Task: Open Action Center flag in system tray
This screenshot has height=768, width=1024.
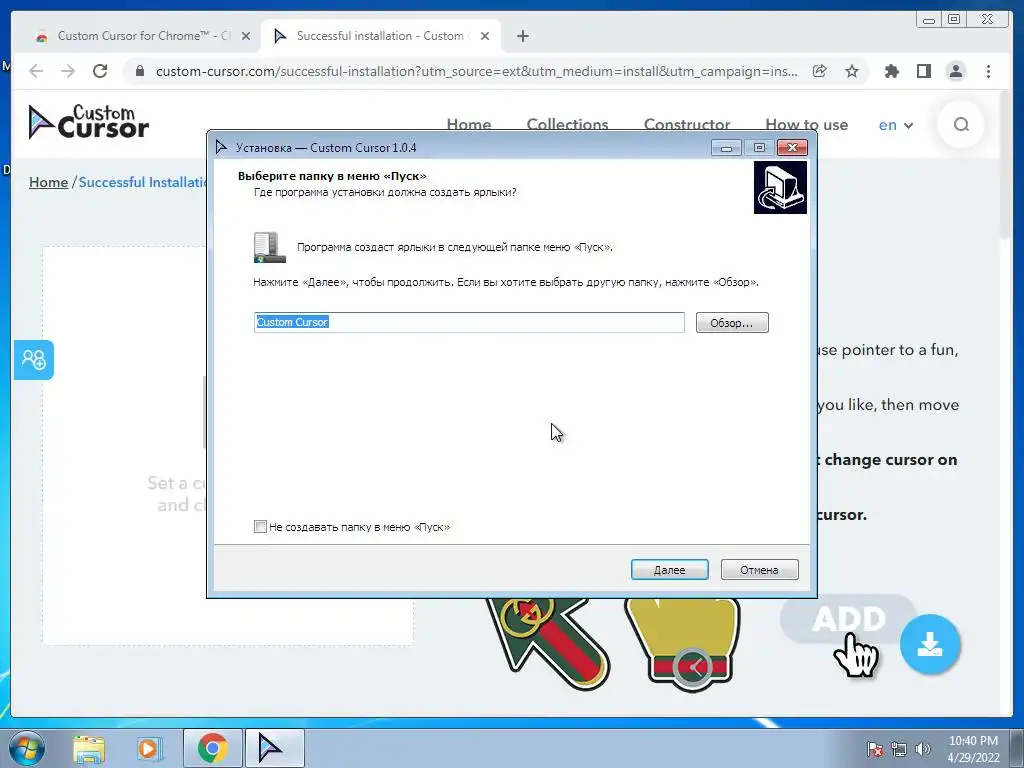Action: tap(874, 749)
